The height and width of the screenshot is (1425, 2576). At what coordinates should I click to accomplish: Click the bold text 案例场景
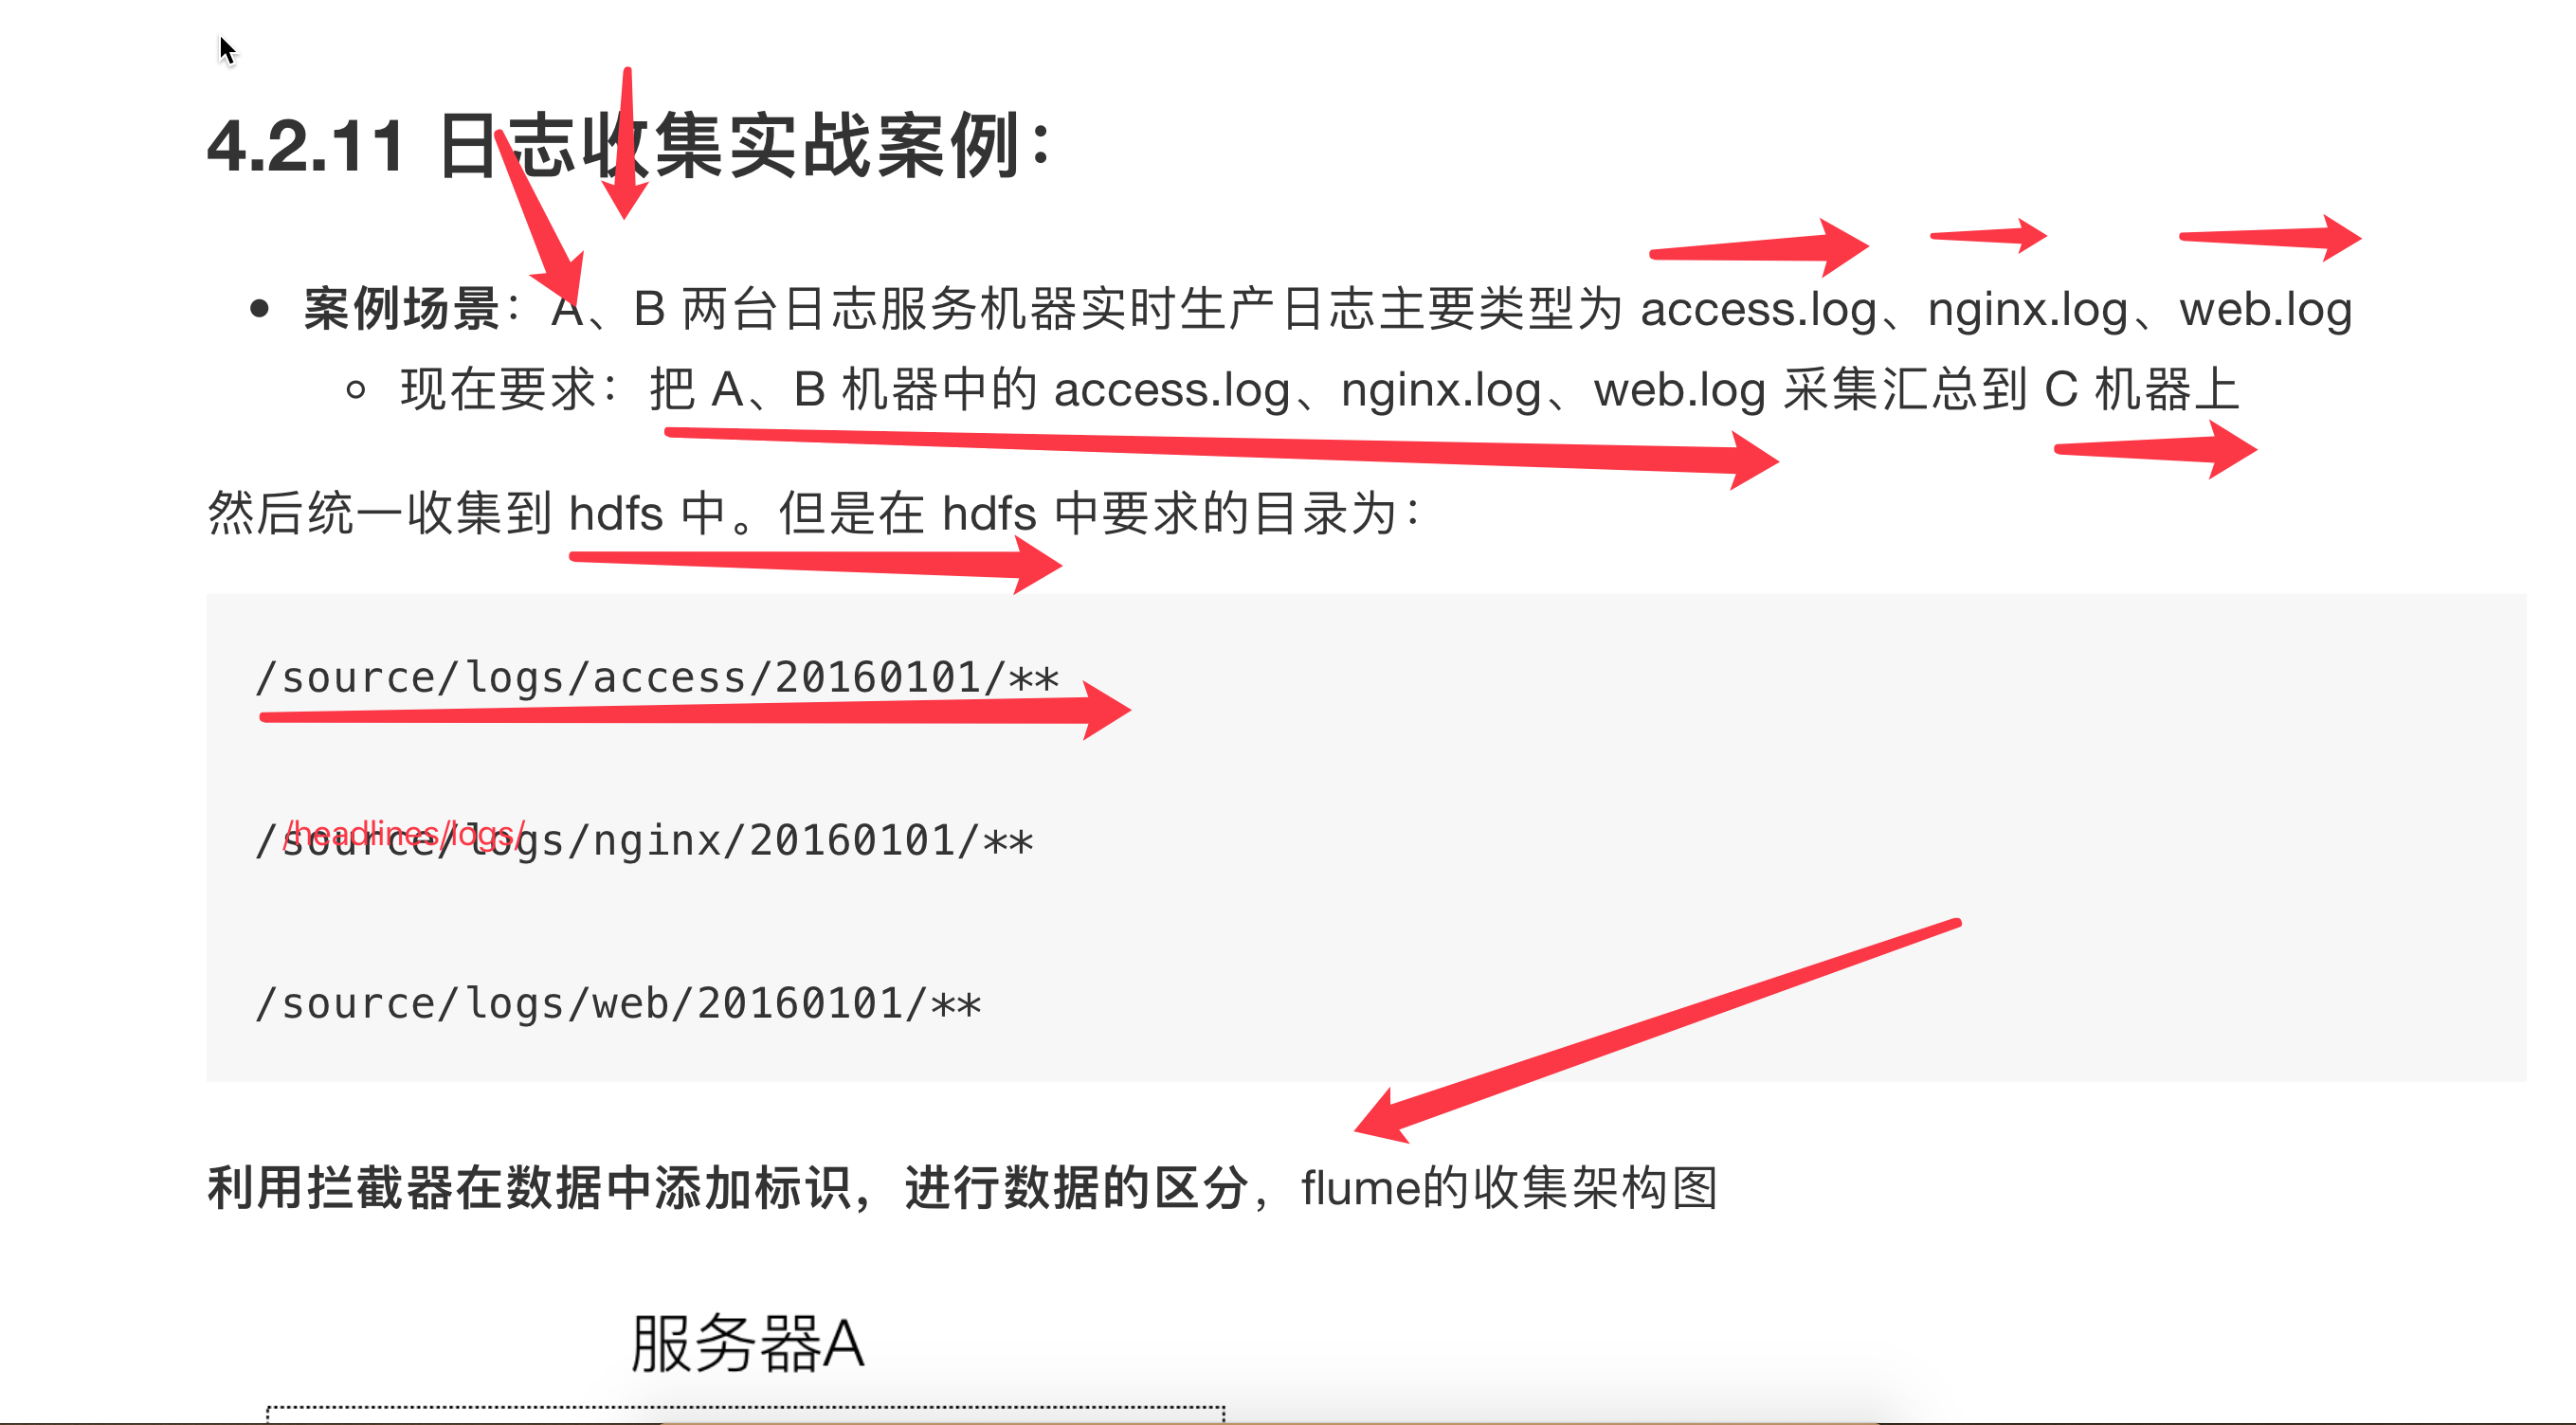point(402,309)
